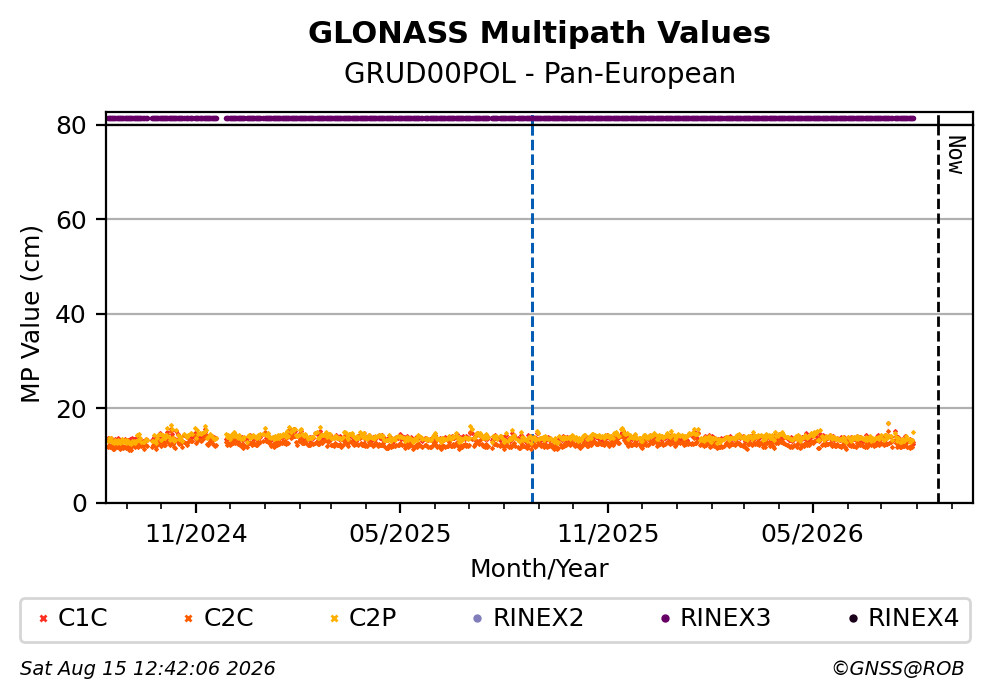Select the RINEX4 legend label
Screen dimensions: 992x699
point(914,617)
